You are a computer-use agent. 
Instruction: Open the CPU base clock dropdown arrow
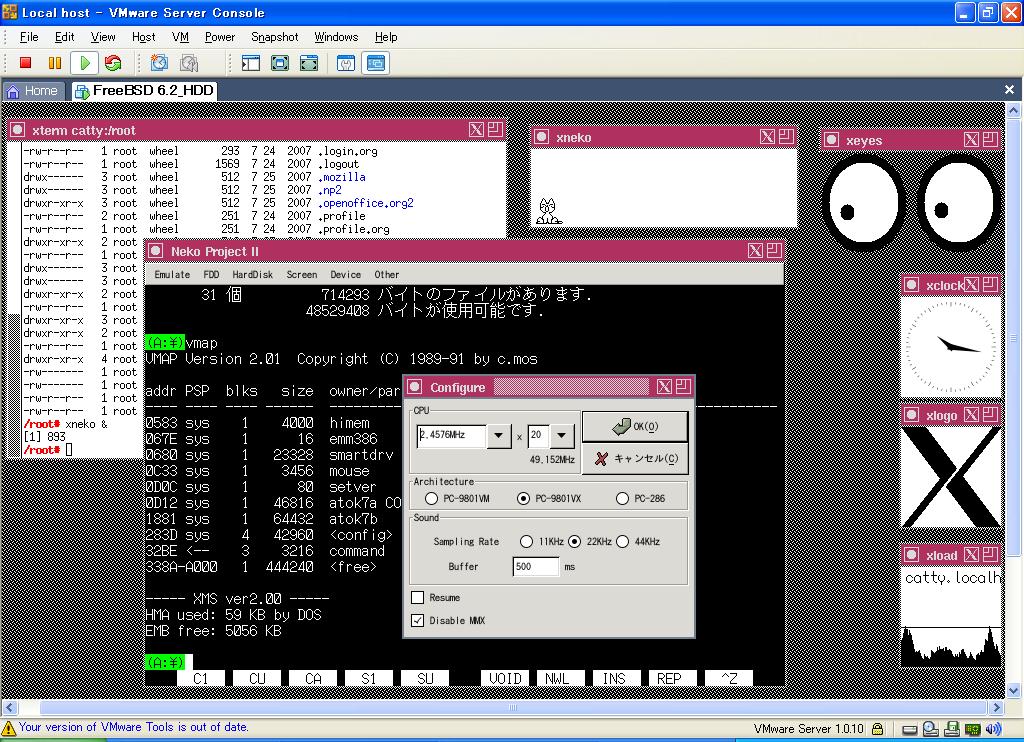tap(498, 436)
